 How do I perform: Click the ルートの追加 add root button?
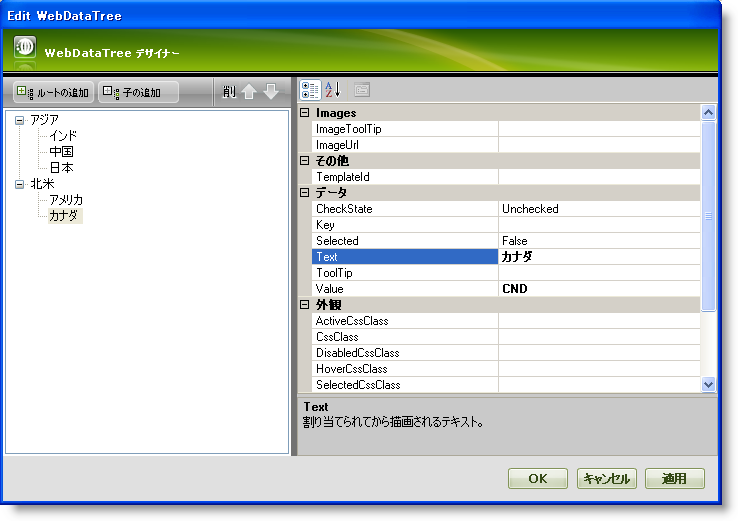(x=53, y=92)
